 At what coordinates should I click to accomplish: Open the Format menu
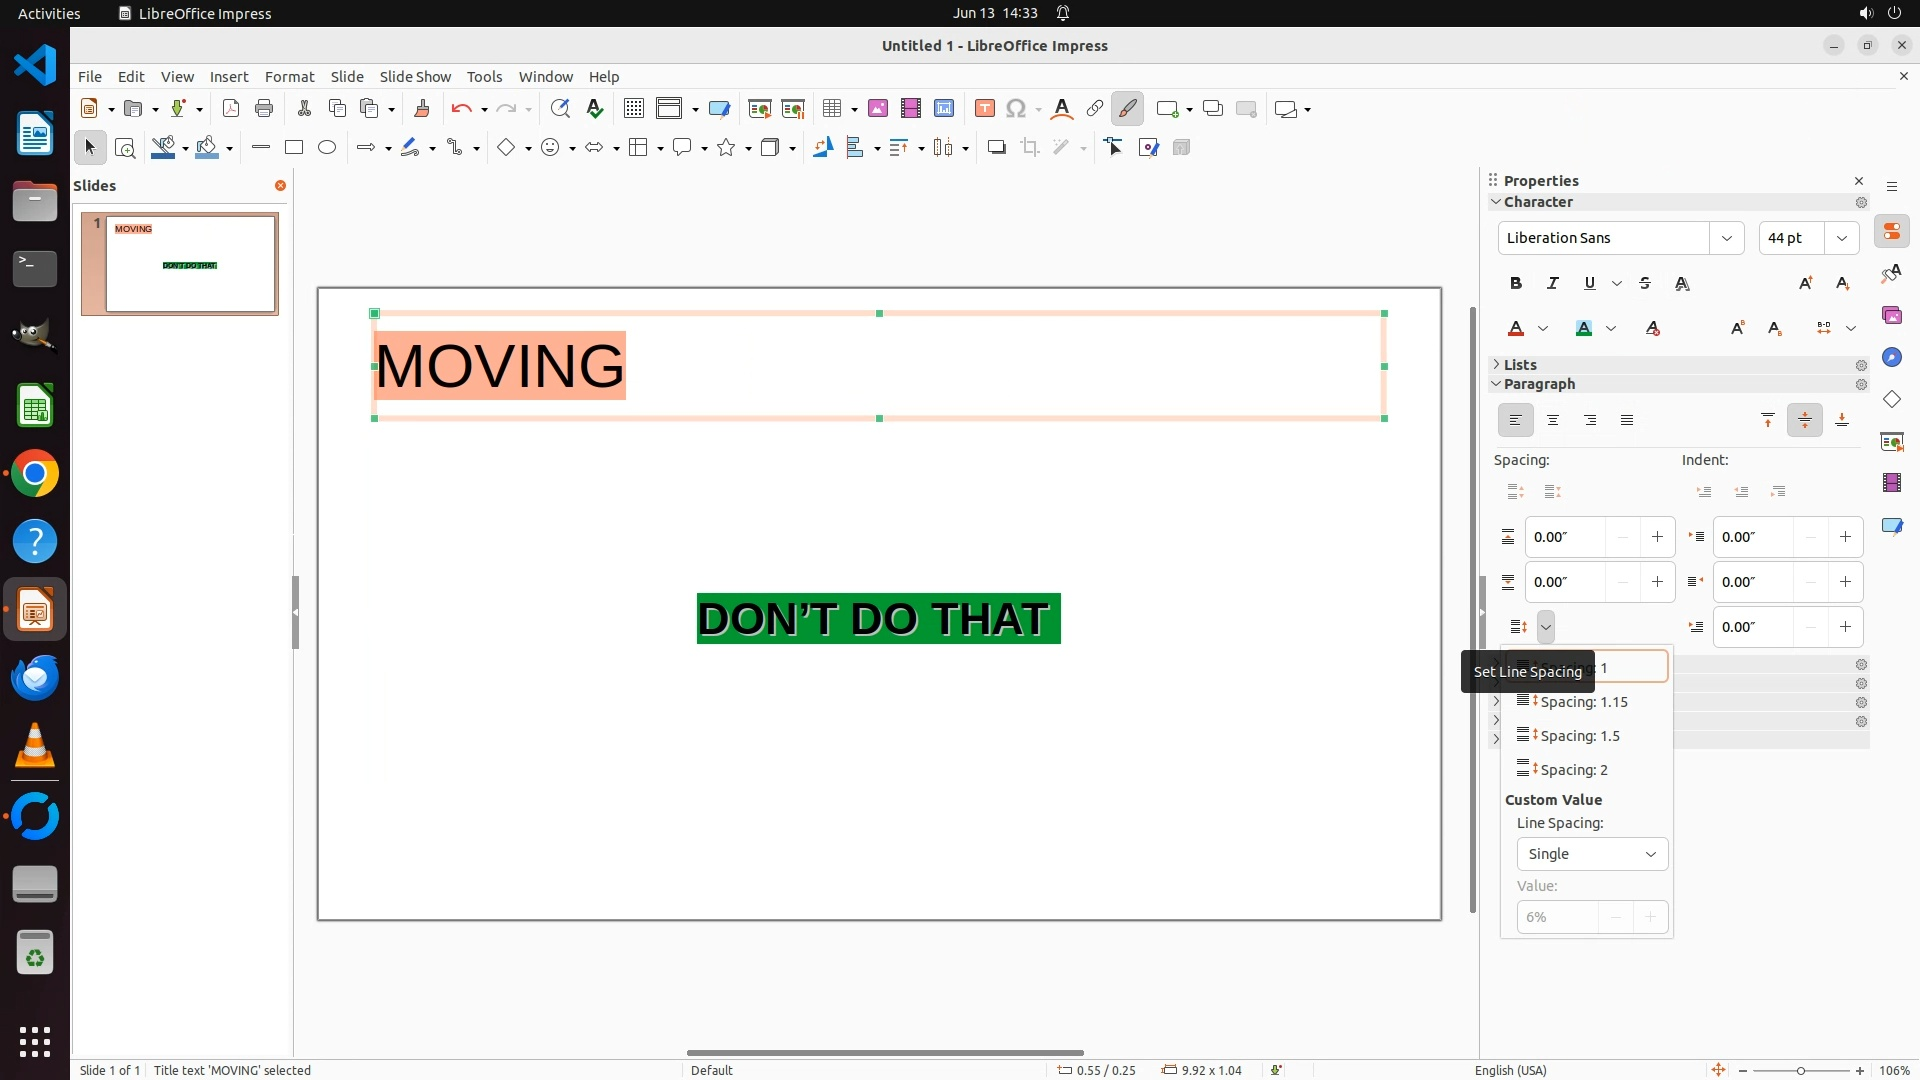pyautogui.click(x=289, y=77)
